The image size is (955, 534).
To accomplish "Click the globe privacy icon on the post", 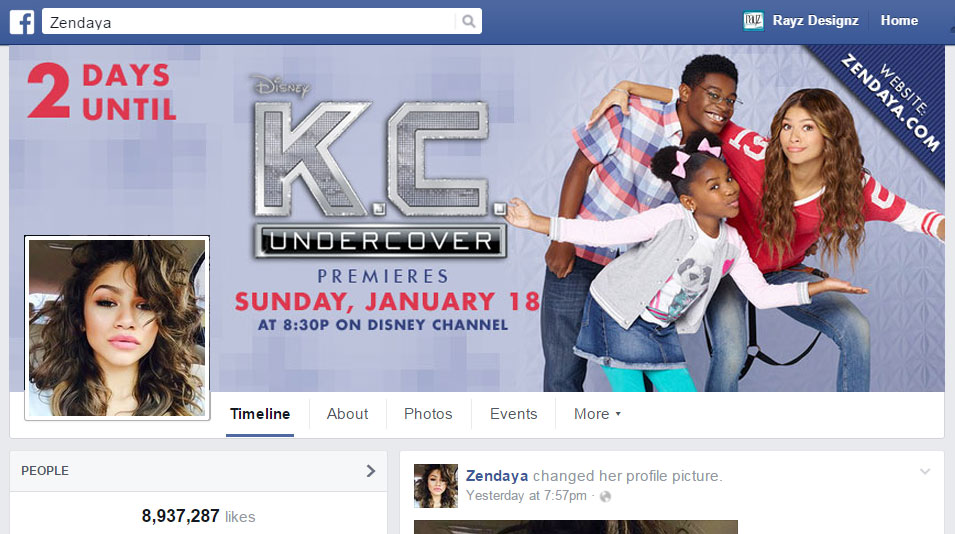I will coord(605,496).
